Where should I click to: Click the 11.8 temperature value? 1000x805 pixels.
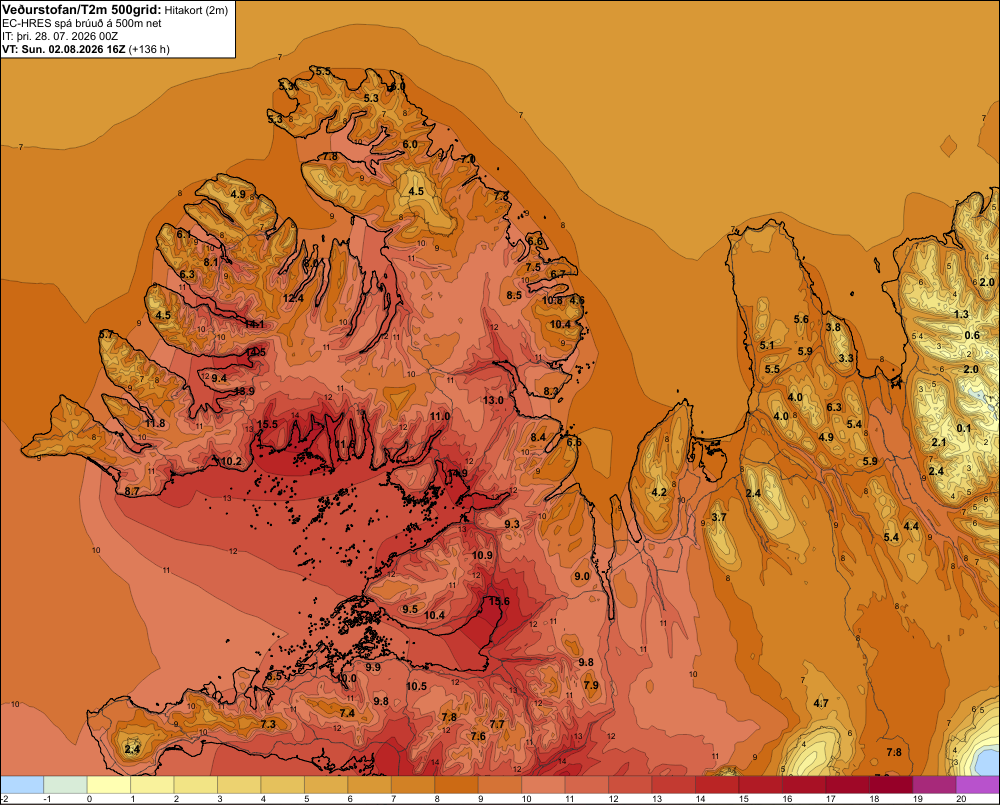pyautogui.click(x=155, y=423)
